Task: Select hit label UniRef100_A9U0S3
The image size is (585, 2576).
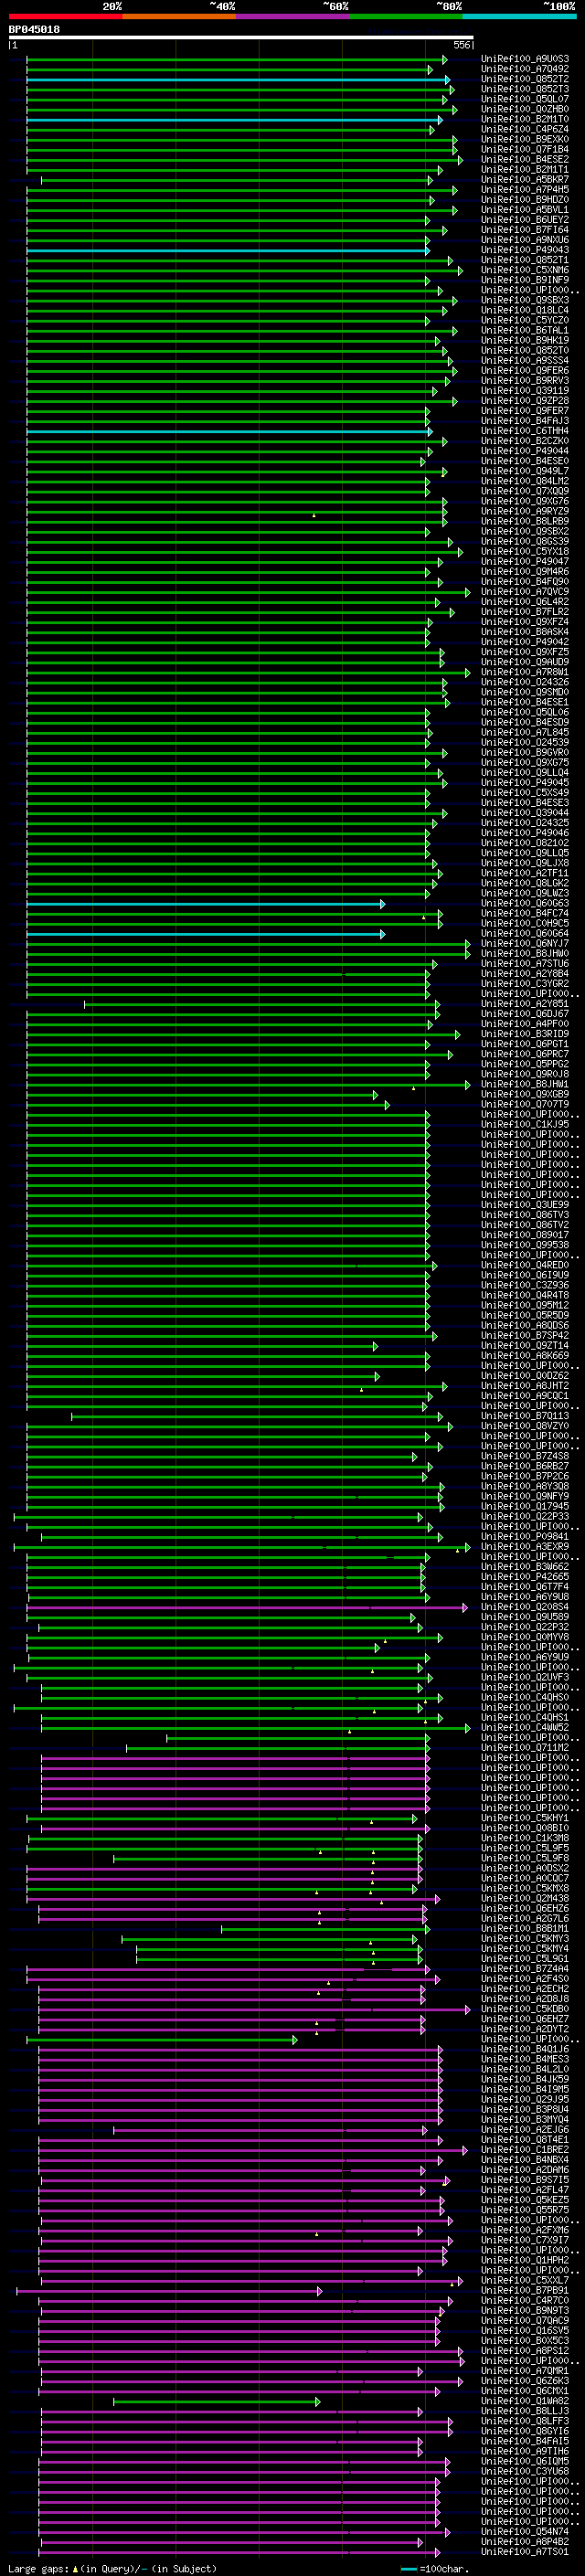Action: [525, 59]
